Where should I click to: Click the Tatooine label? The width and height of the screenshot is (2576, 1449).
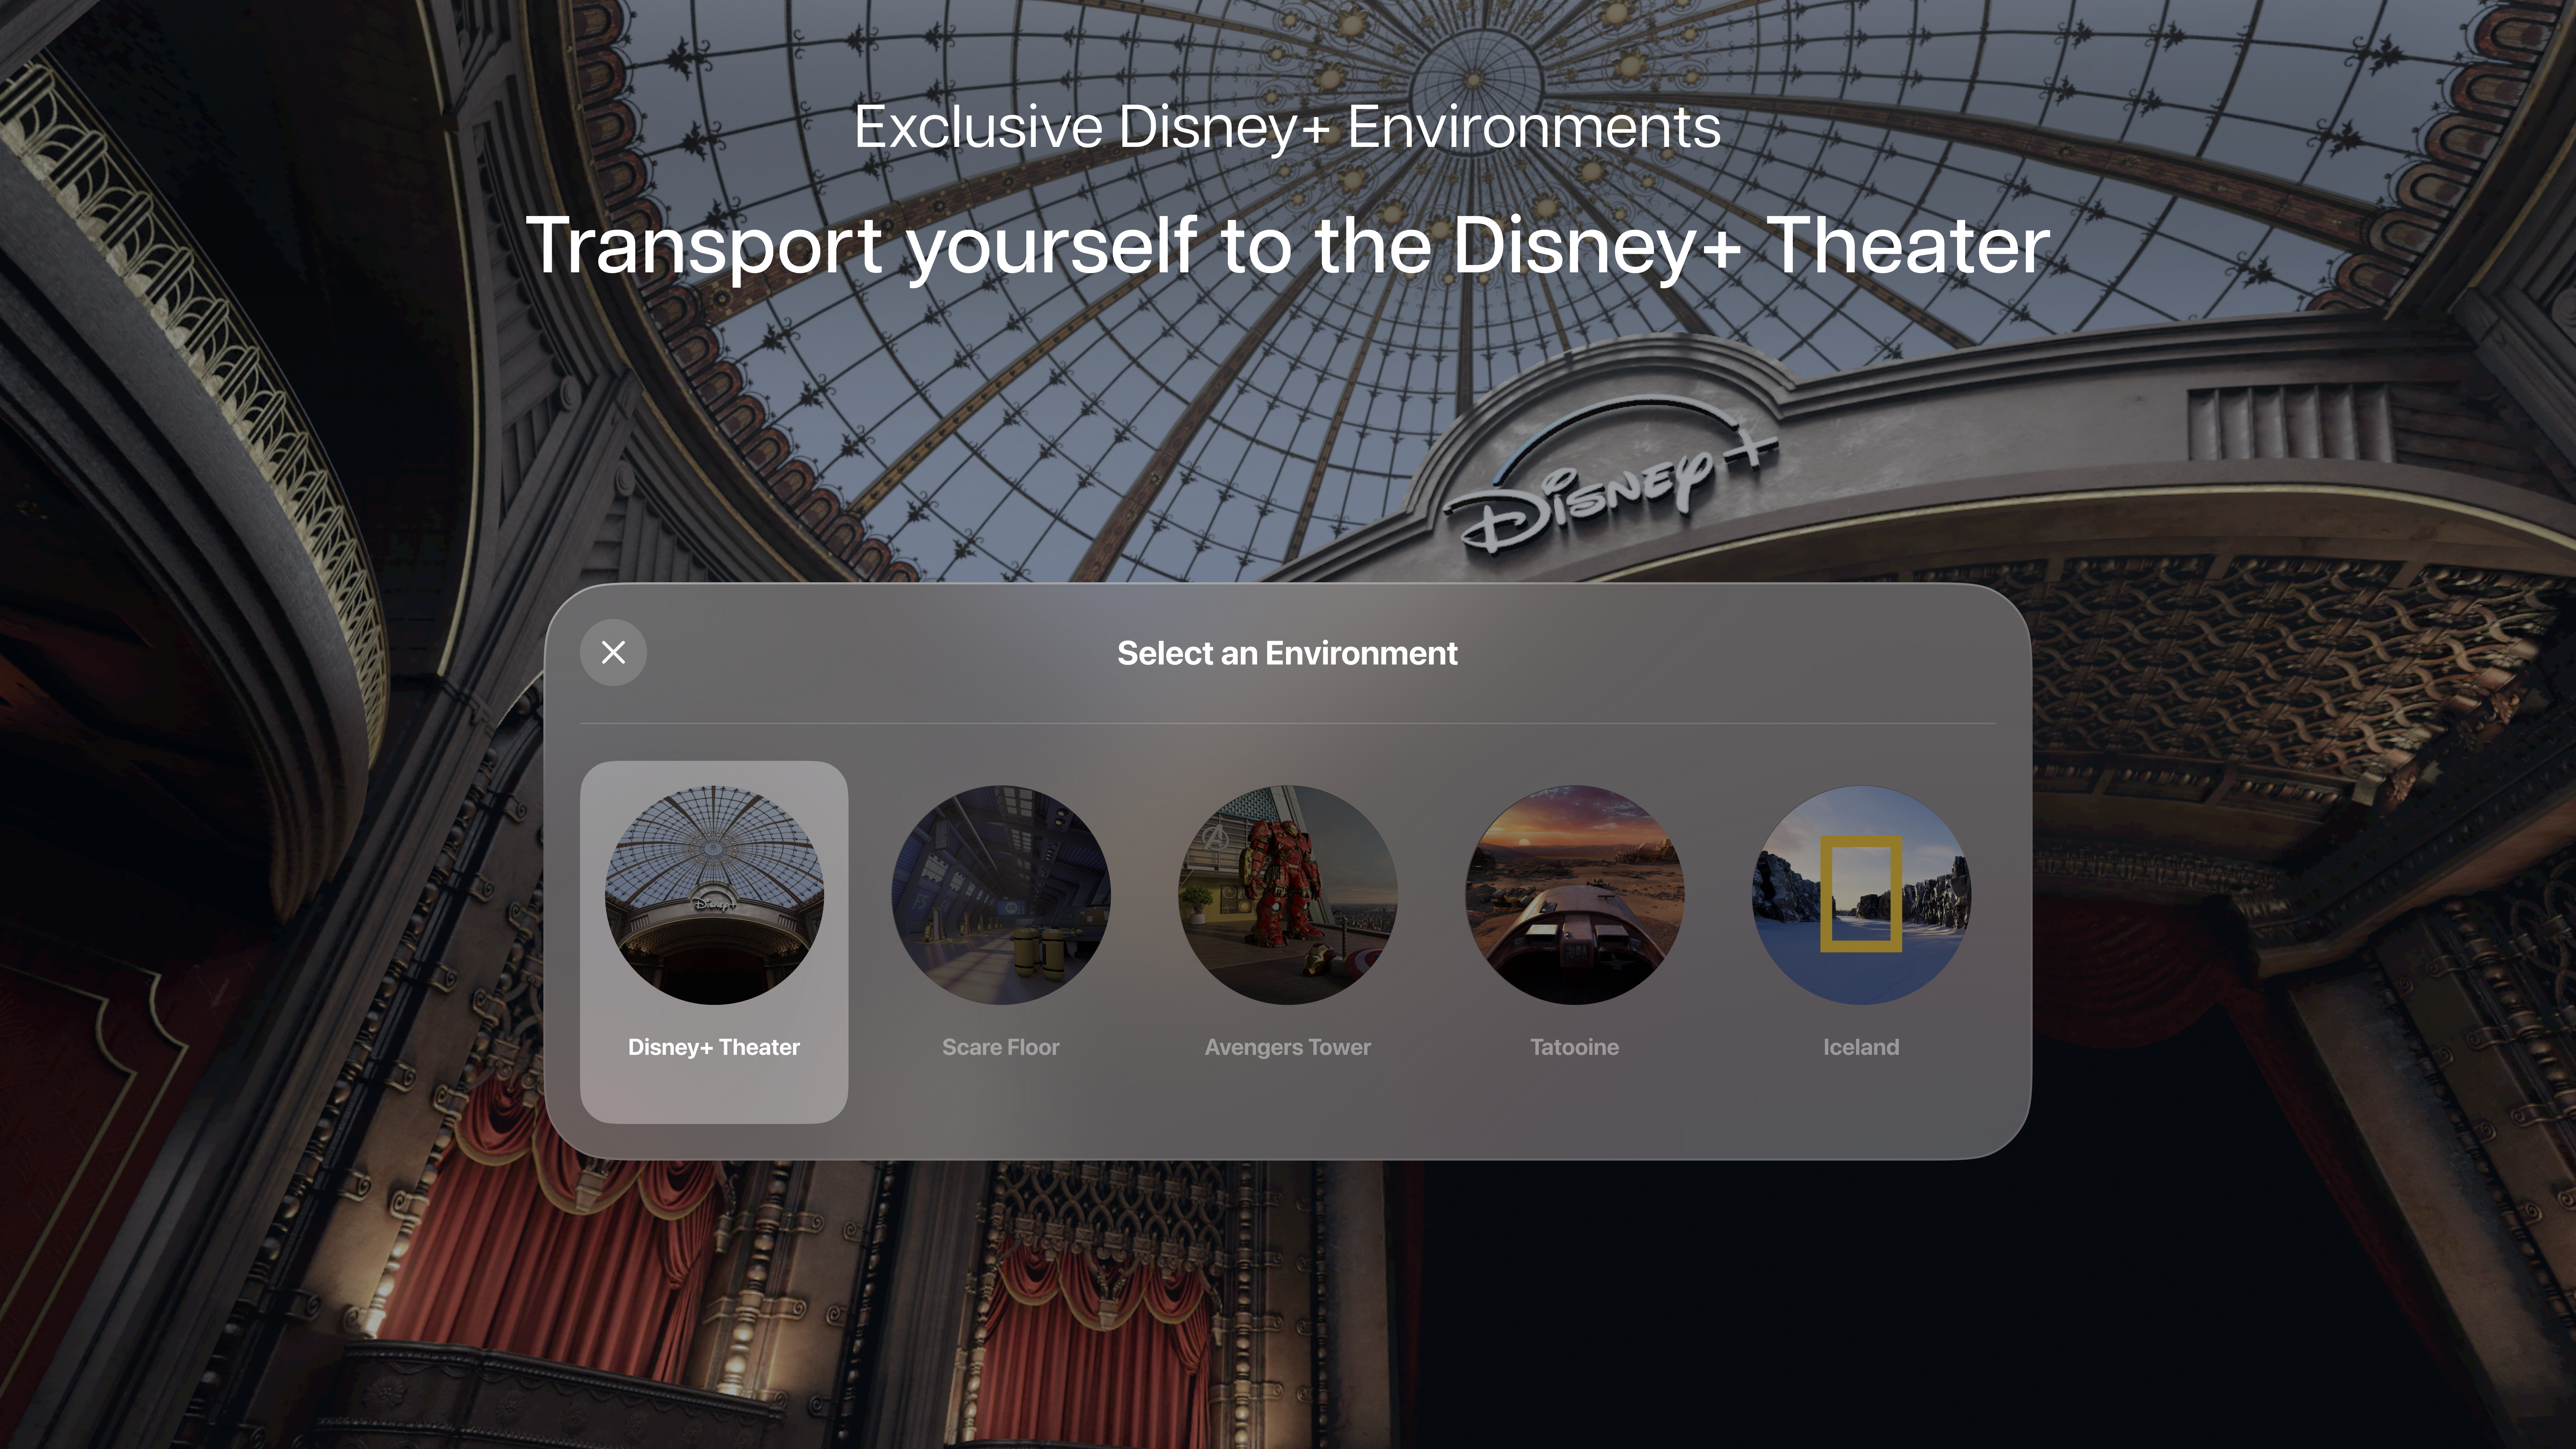[1575, 1047]
